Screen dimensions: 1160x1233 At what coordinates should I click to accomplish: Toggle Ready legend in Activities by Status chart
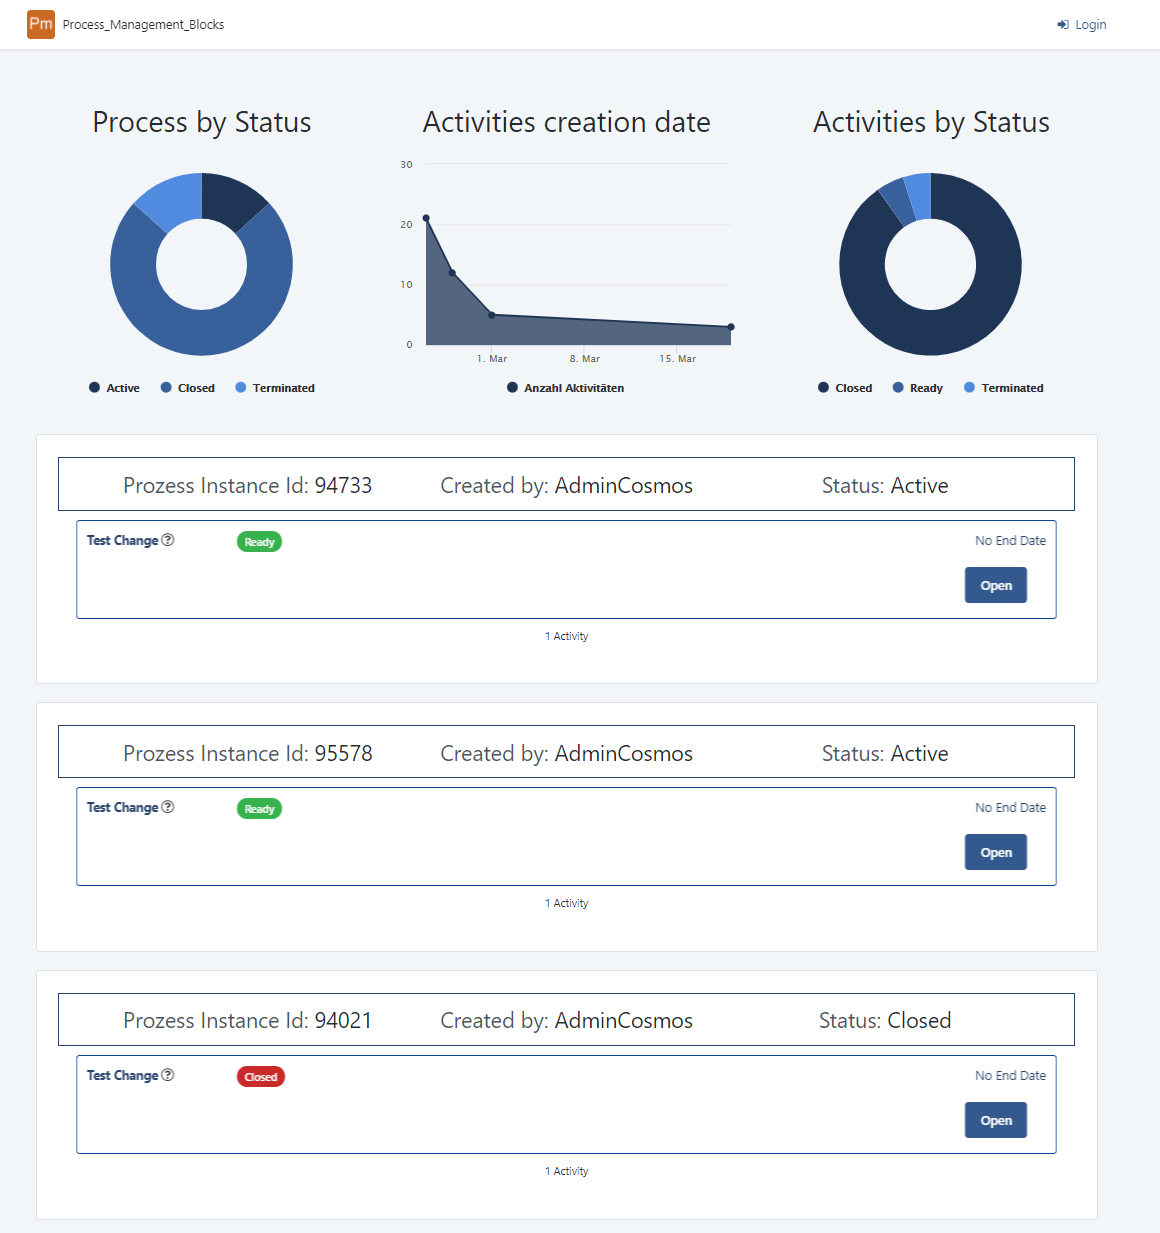918,388
